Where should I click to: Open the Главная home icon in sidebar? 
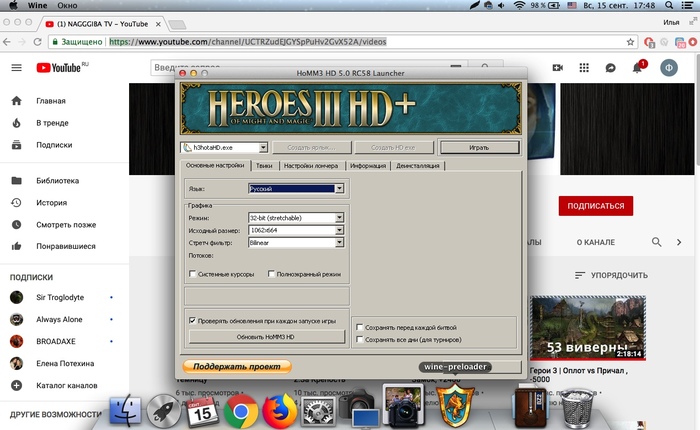click(x=17, y=101)
